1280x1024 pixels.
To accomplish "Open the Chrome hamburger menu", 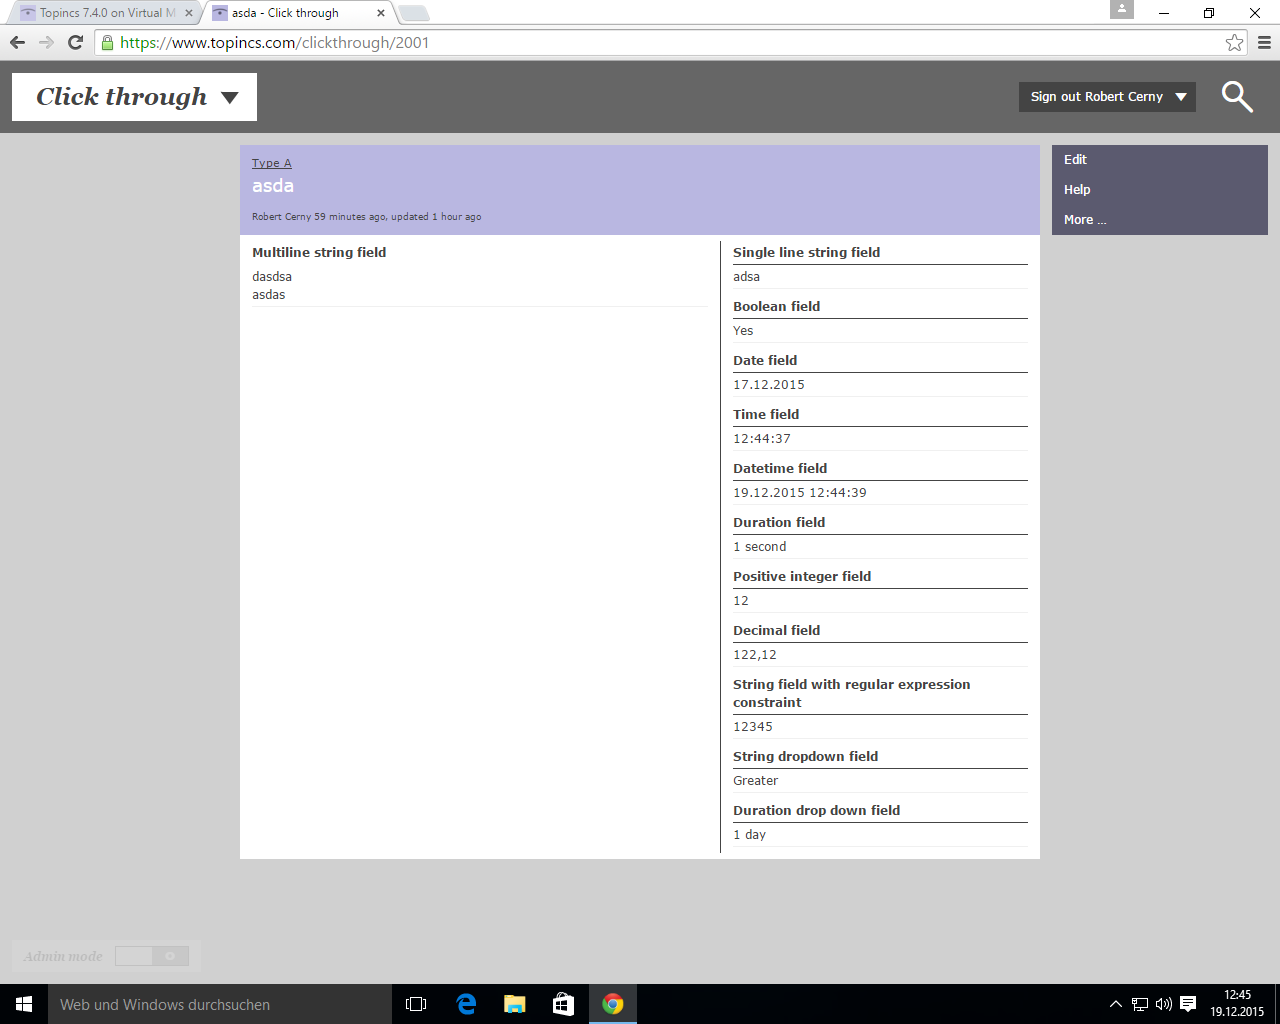I will (x=1264, y=42).
